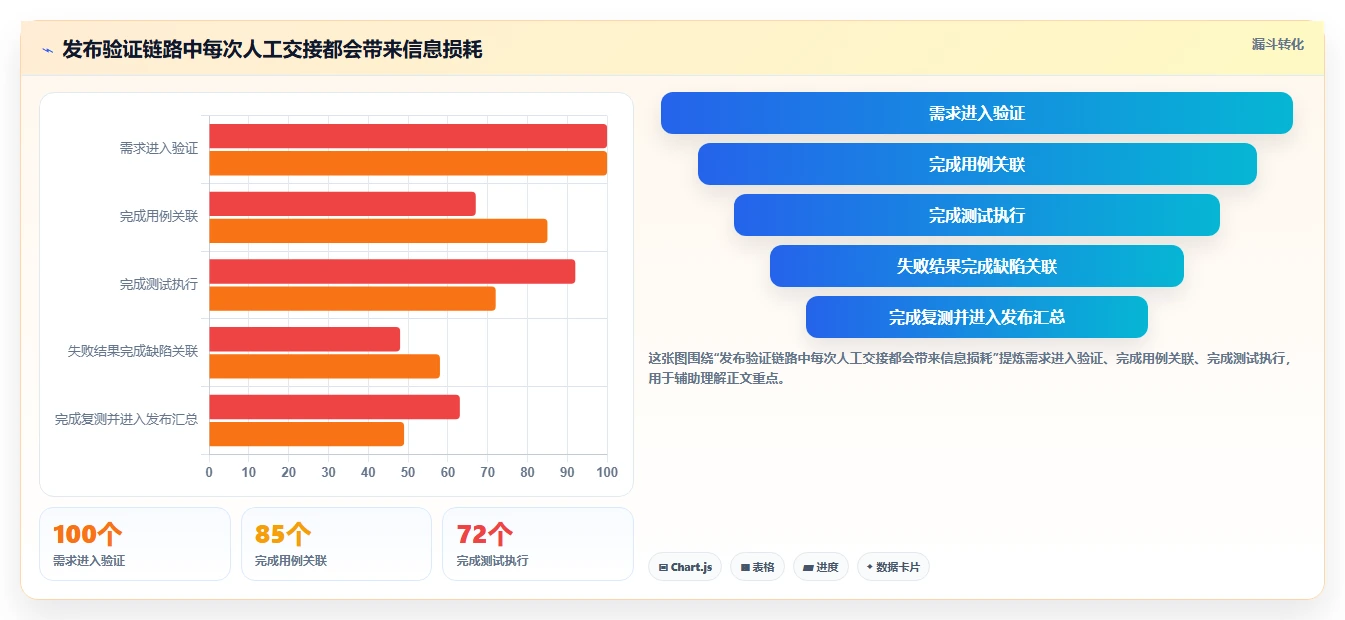Click the 进度 tag chip

pos(820,567)
